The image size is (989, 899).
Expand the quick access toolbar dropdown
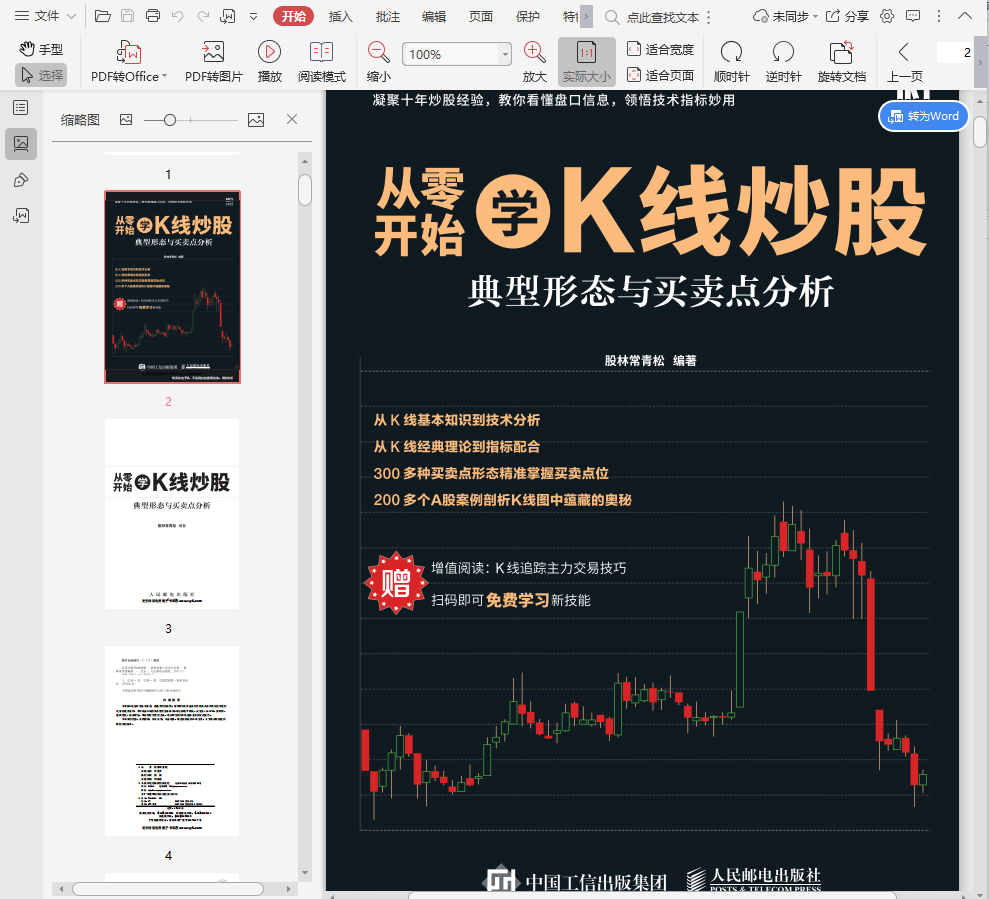[x=254, y=17]
